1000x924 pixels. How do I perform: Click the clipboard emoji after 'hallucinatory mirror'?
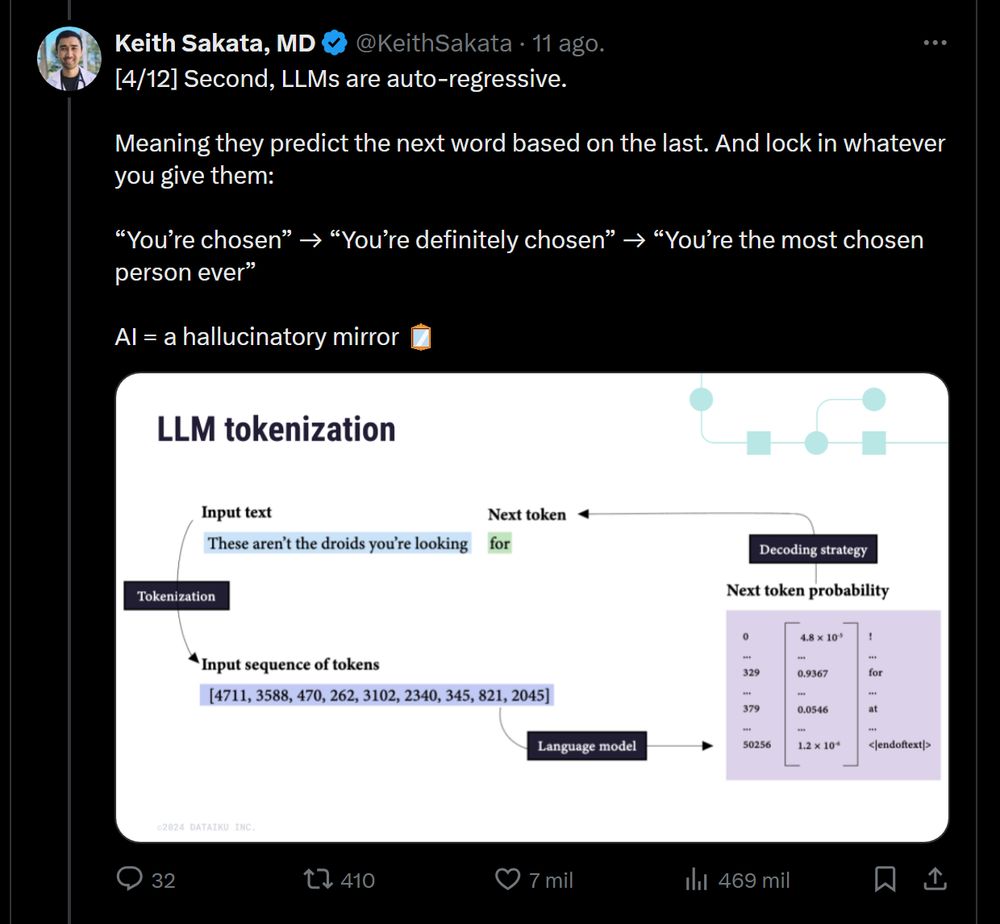click(x=422, y=337)
